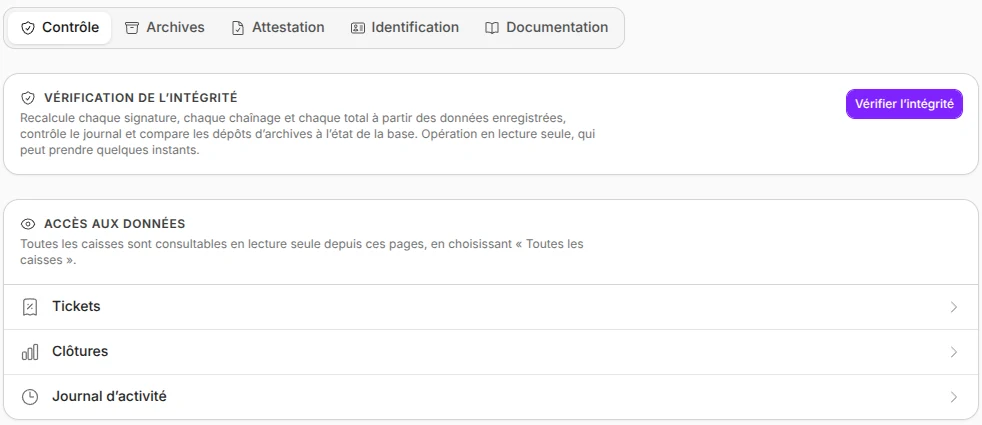Viewport: 982px width, 425px height.
Task: Open the Tickets data page
Action: coord(491,307)
